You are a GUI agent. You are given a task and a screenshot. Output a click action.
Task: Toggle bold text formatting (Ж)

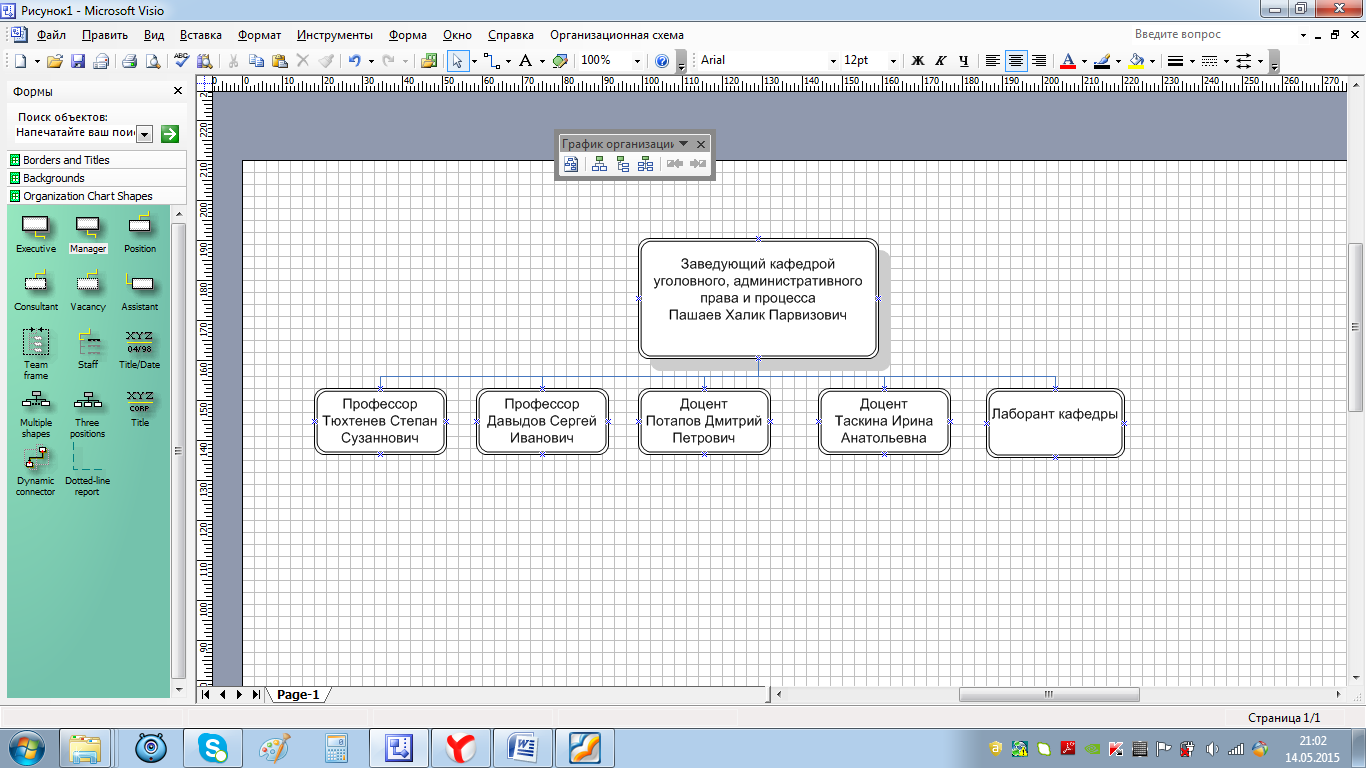point(917,61)
